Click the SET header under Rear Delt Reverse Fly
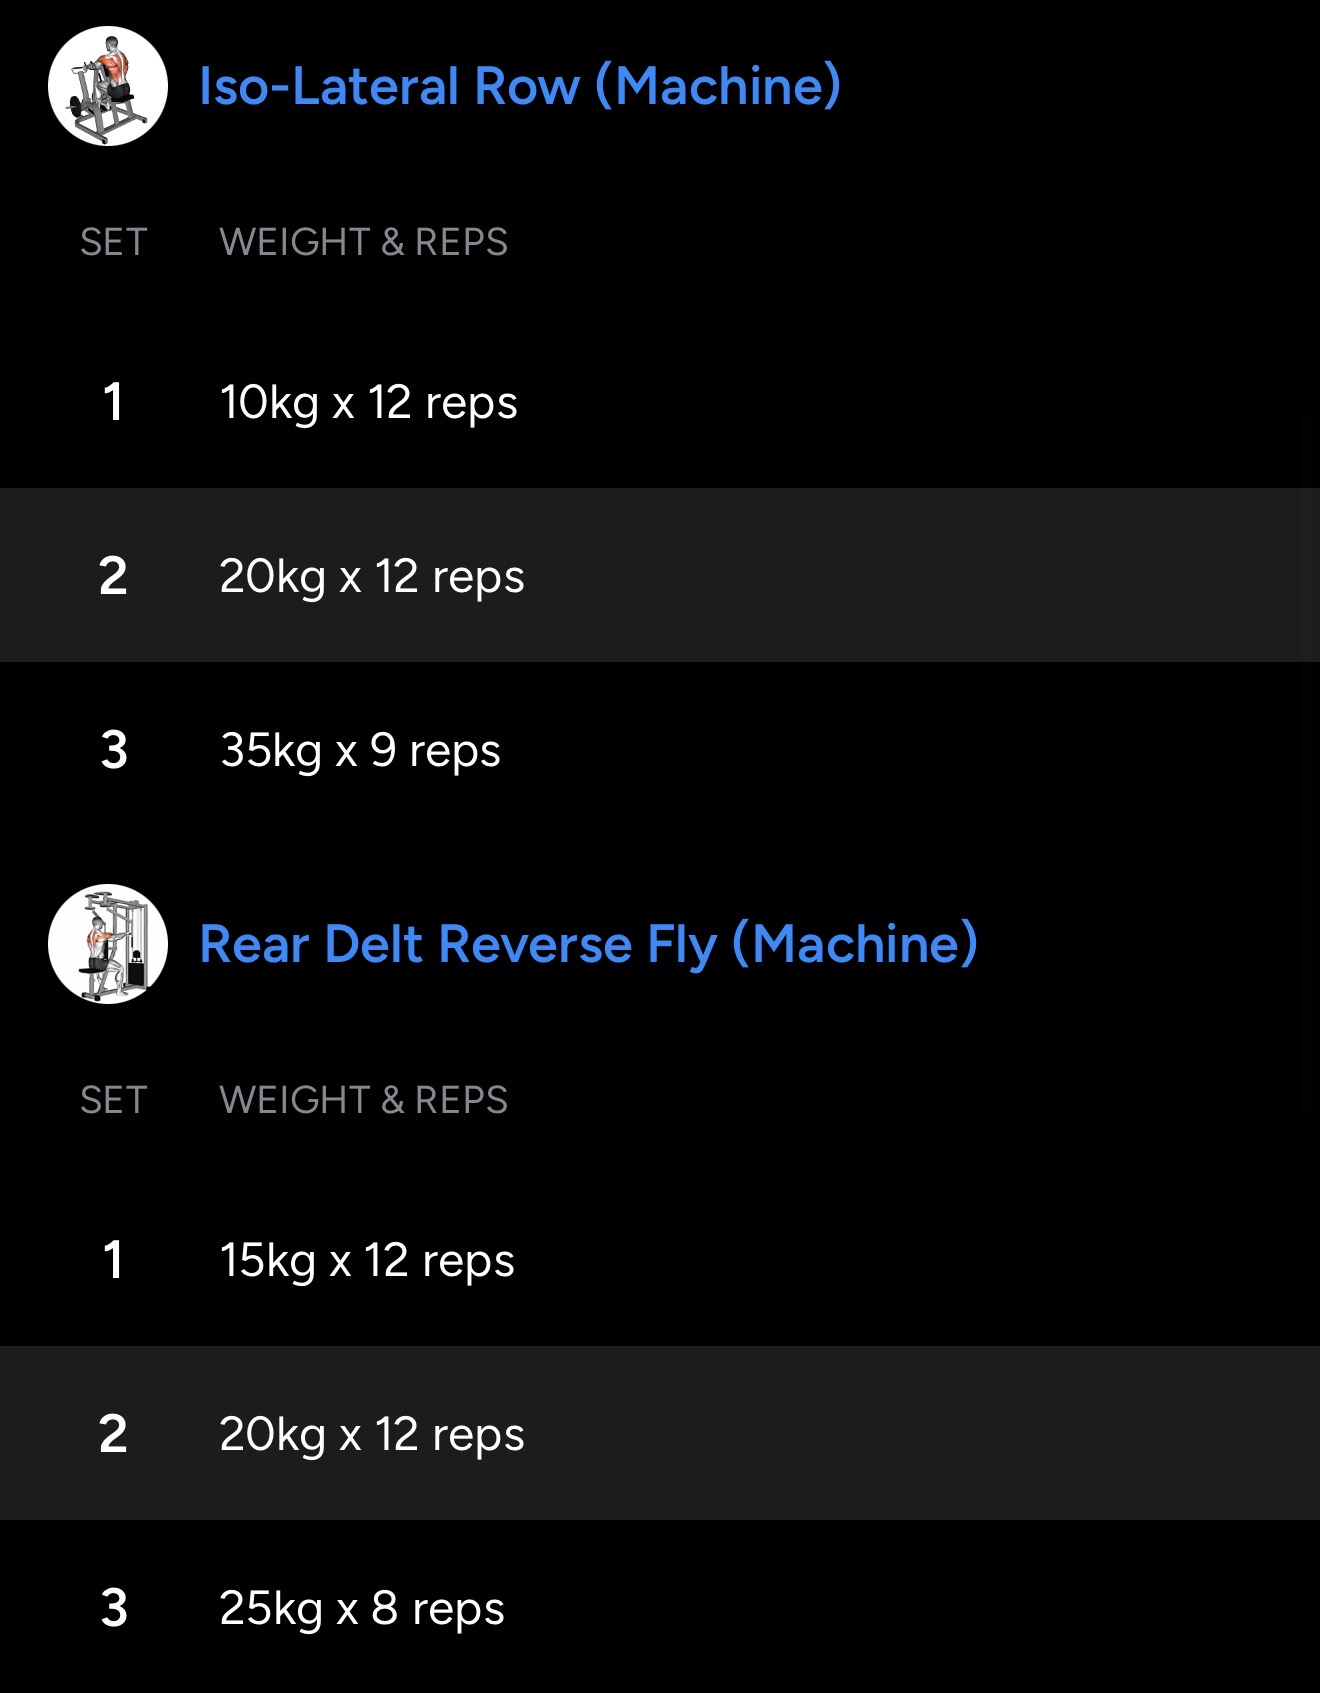The width and height of the screenshot is (1320, 1693). [113, 1100]
